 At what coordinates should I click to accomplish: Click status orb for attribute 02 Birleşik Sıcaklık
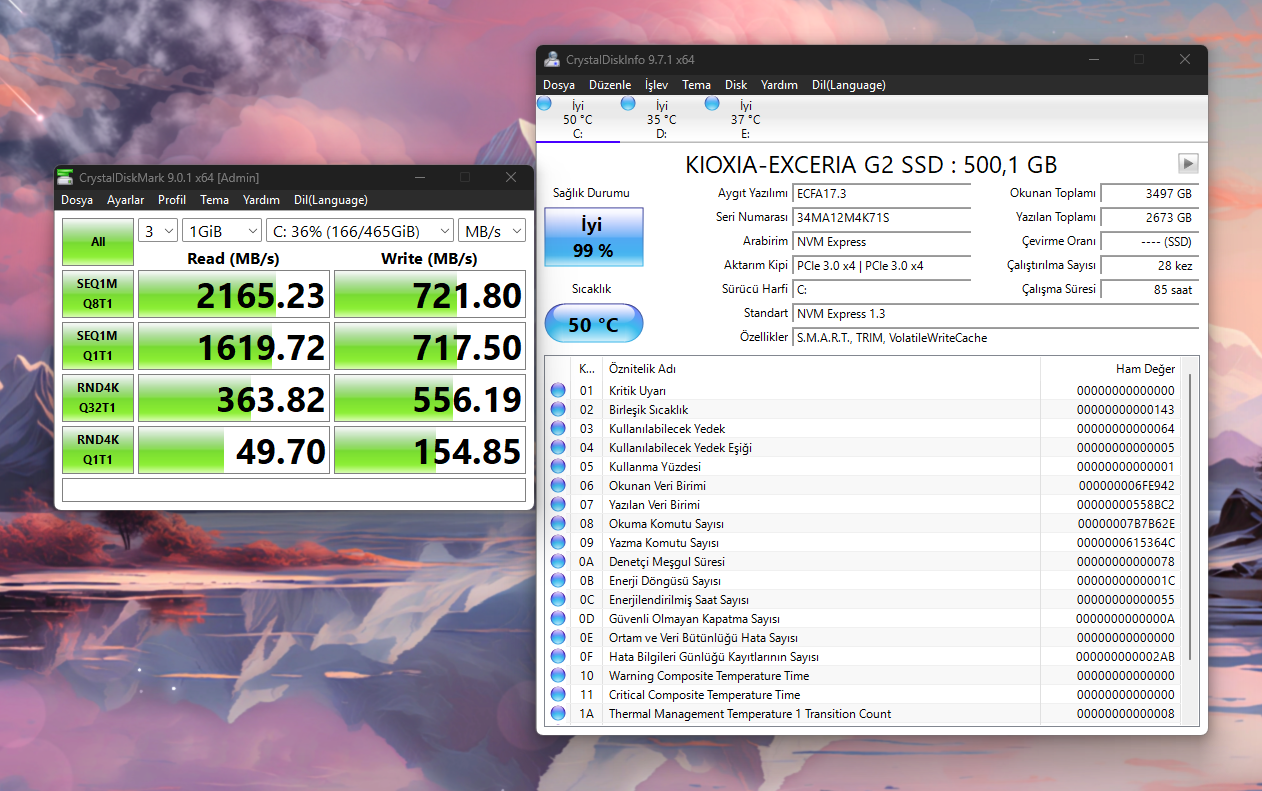(558, 410)
